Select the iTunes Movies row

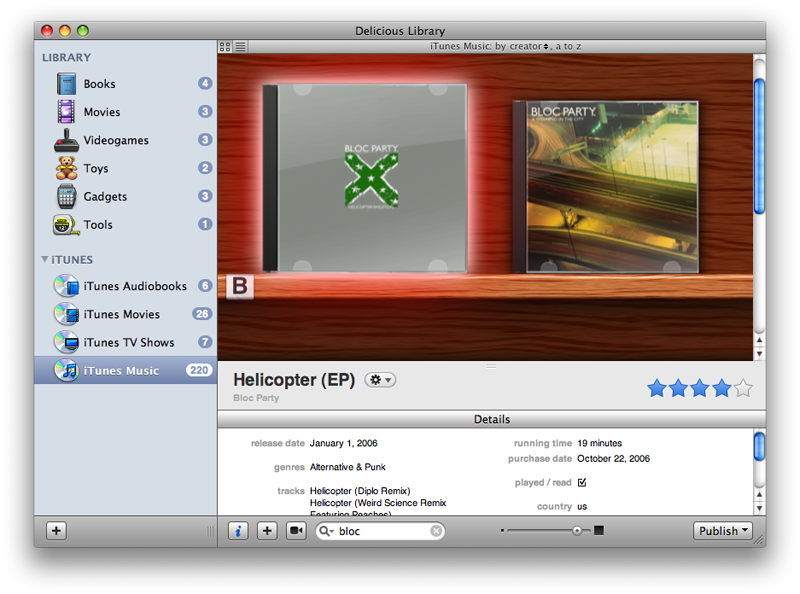coord(126,314)
